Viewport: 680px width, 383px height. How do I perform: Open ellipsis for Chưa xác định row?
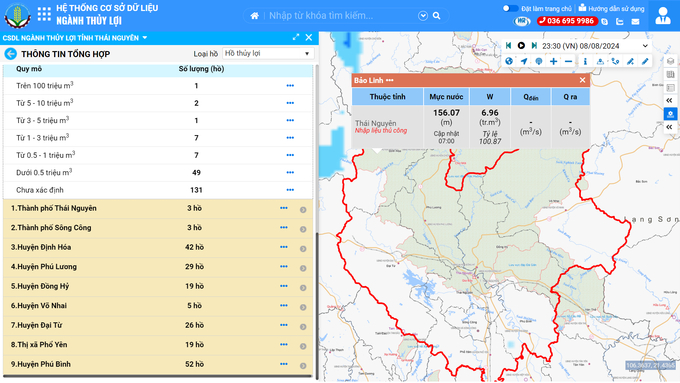[290, 190]
